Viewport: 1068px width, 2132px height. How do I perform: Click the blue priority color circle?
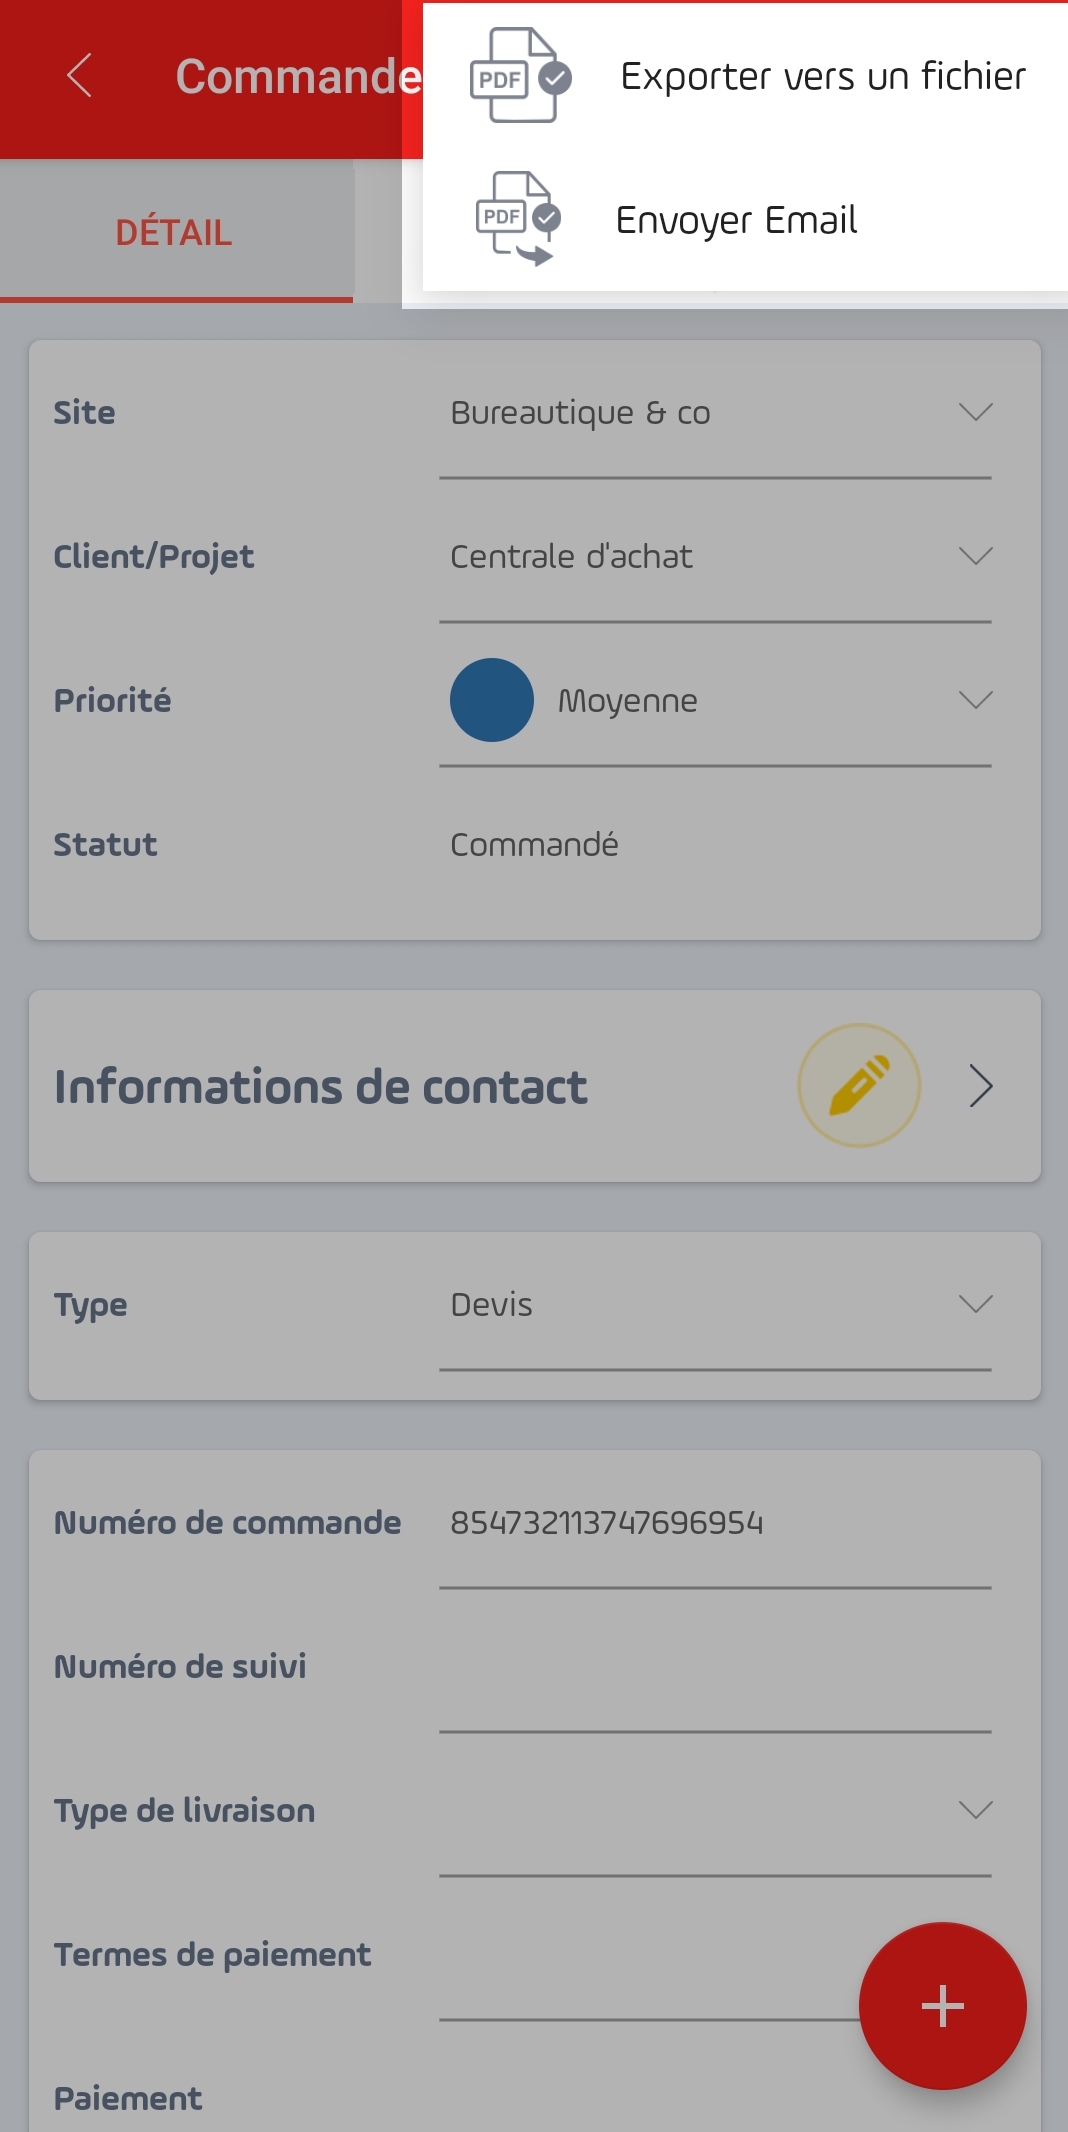pyautogui.click(x=491, y=700)
